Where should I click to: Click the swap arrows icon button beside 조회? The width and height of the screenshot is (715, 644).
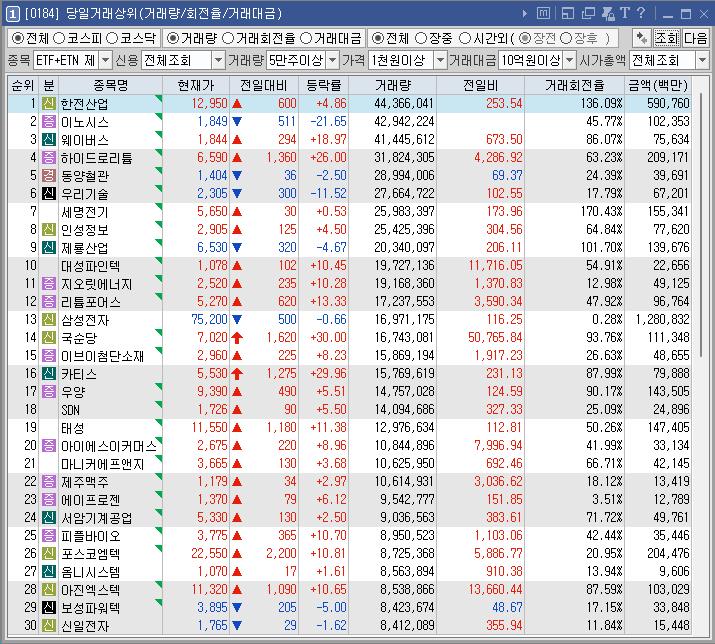click(642, 38)
